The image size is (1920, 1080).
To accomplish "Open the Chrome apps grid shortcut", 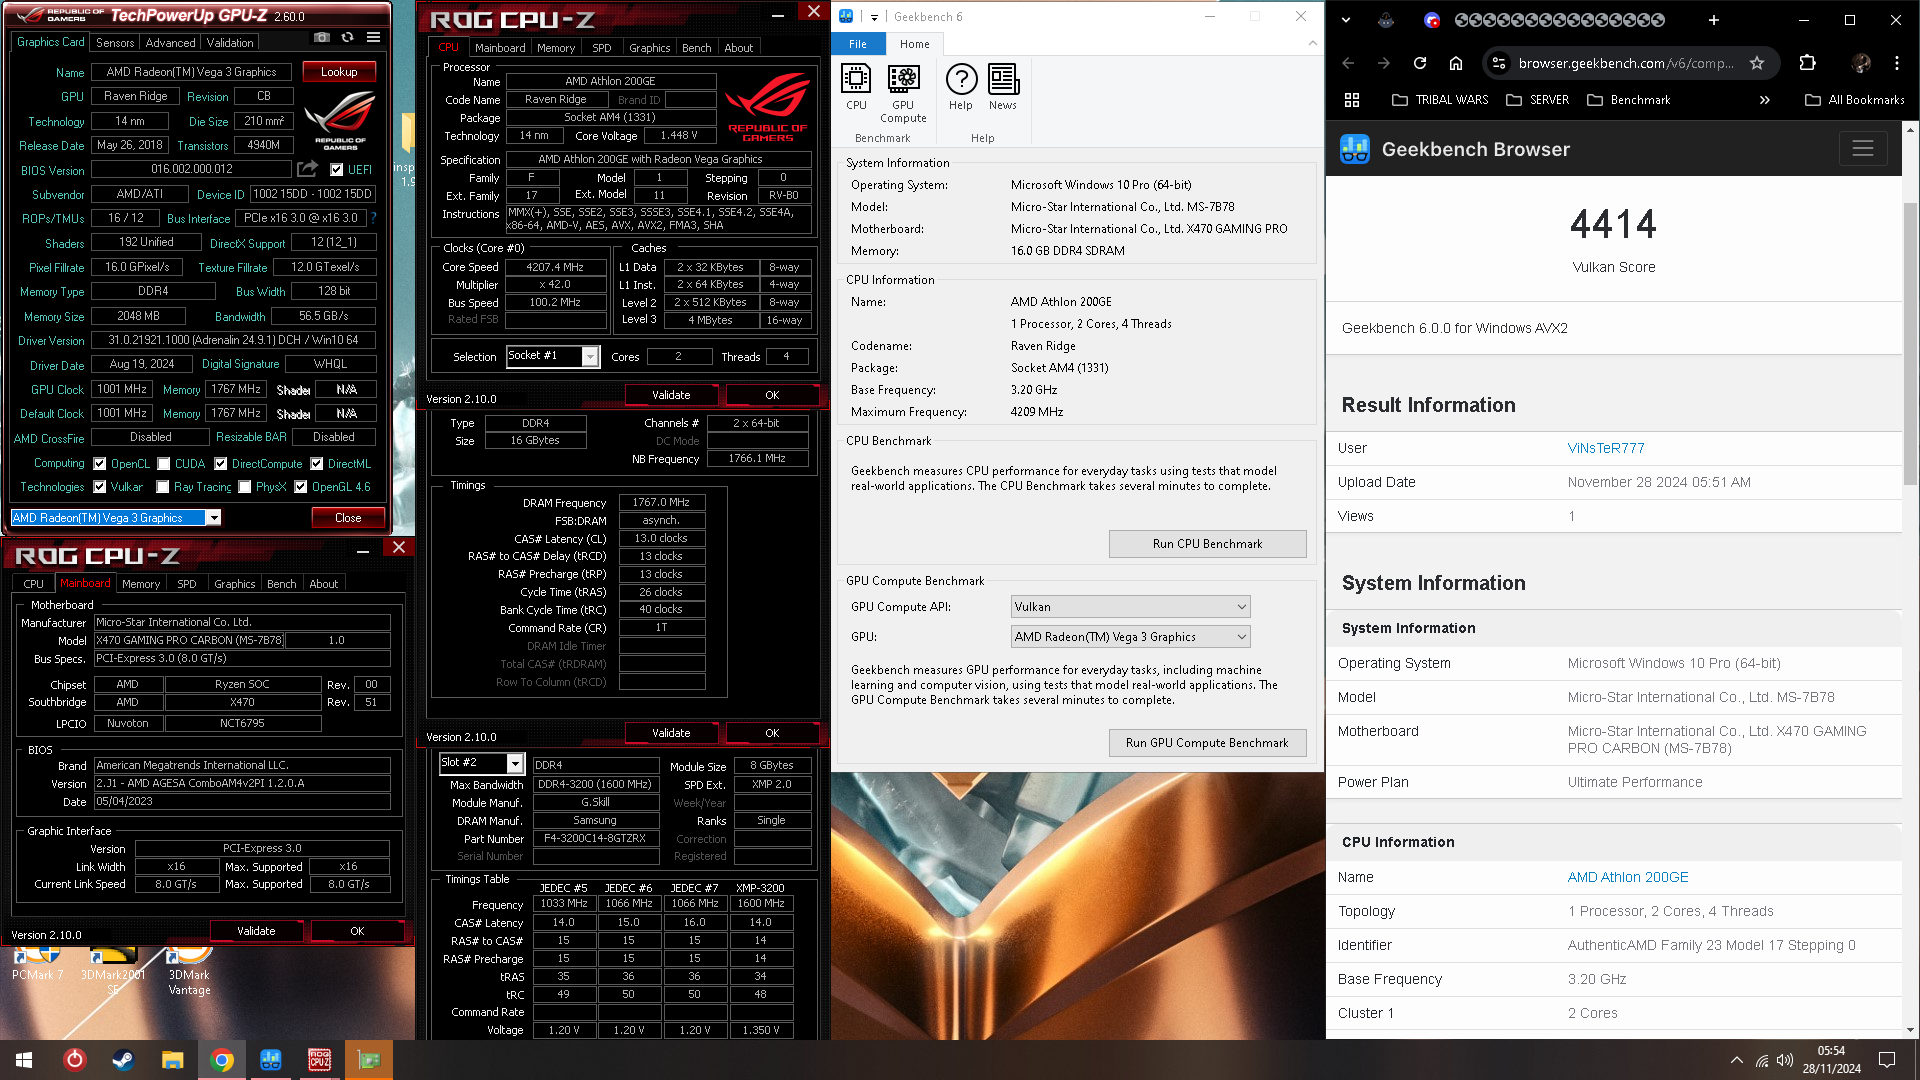I will click(x=1352, y=100).
